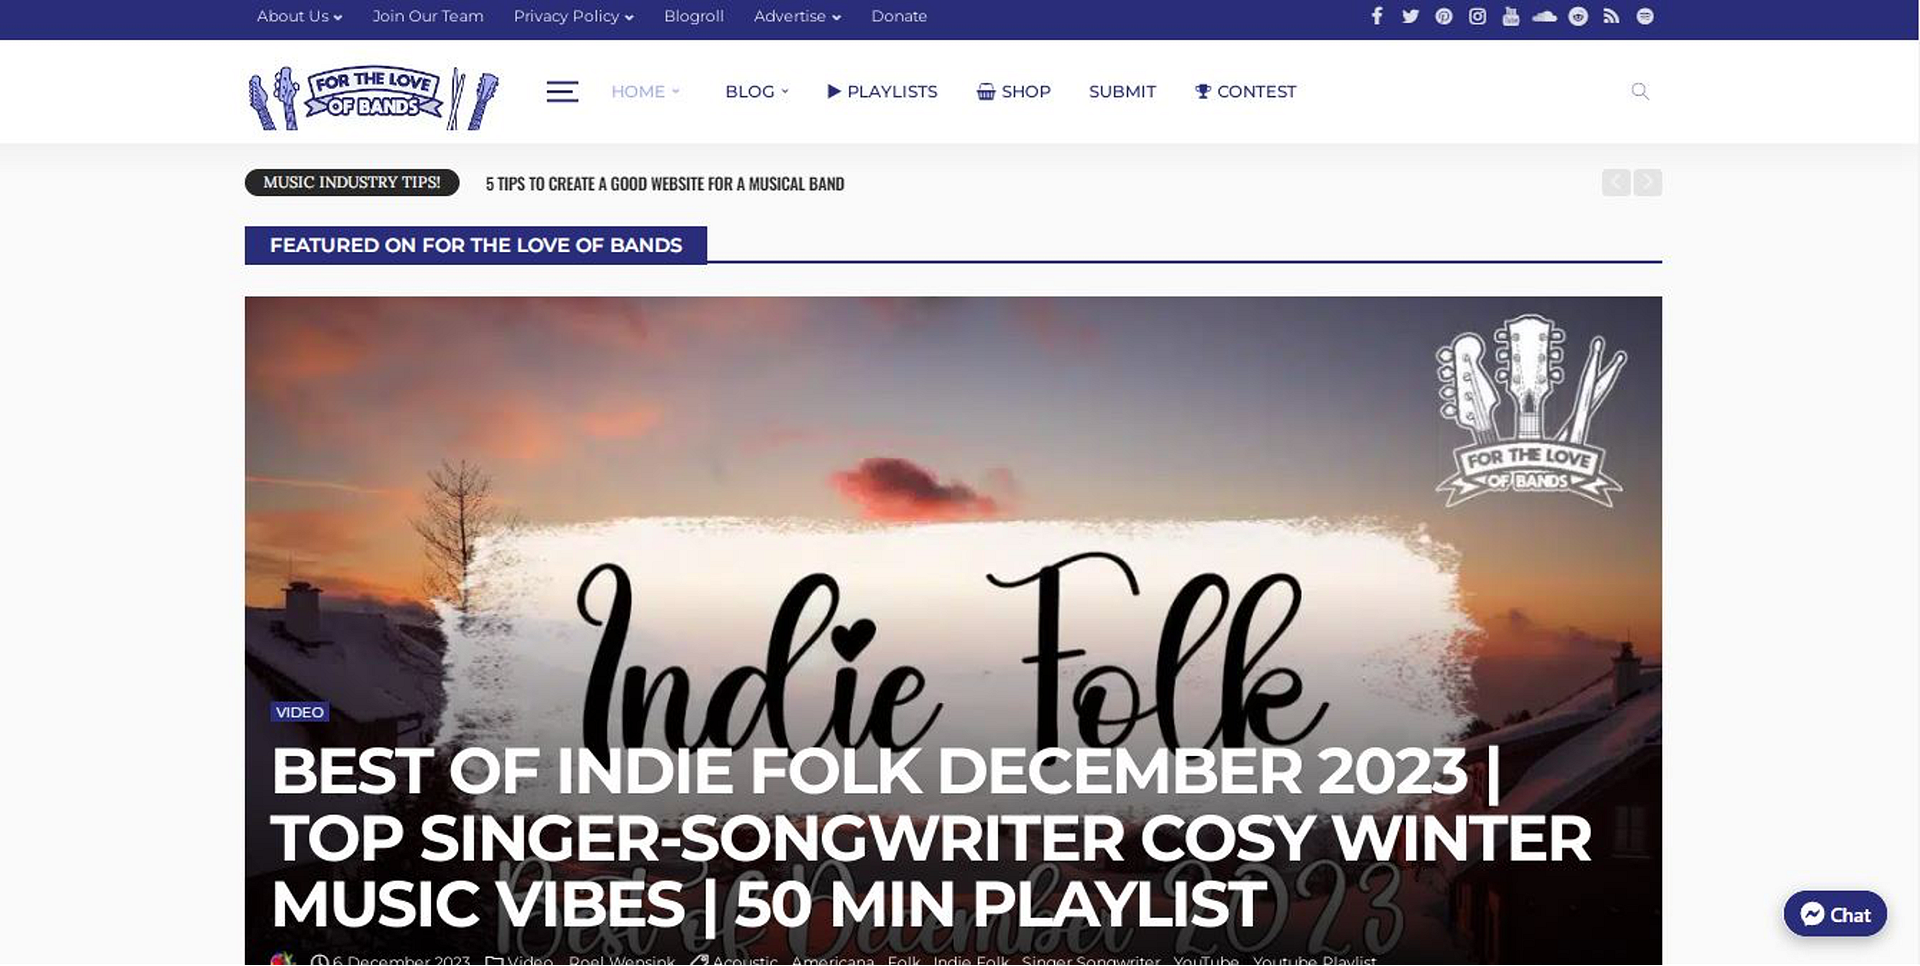Open the hamburger side menu
This screenshot has height=966, width=1920.
click(x=562, y=91)
